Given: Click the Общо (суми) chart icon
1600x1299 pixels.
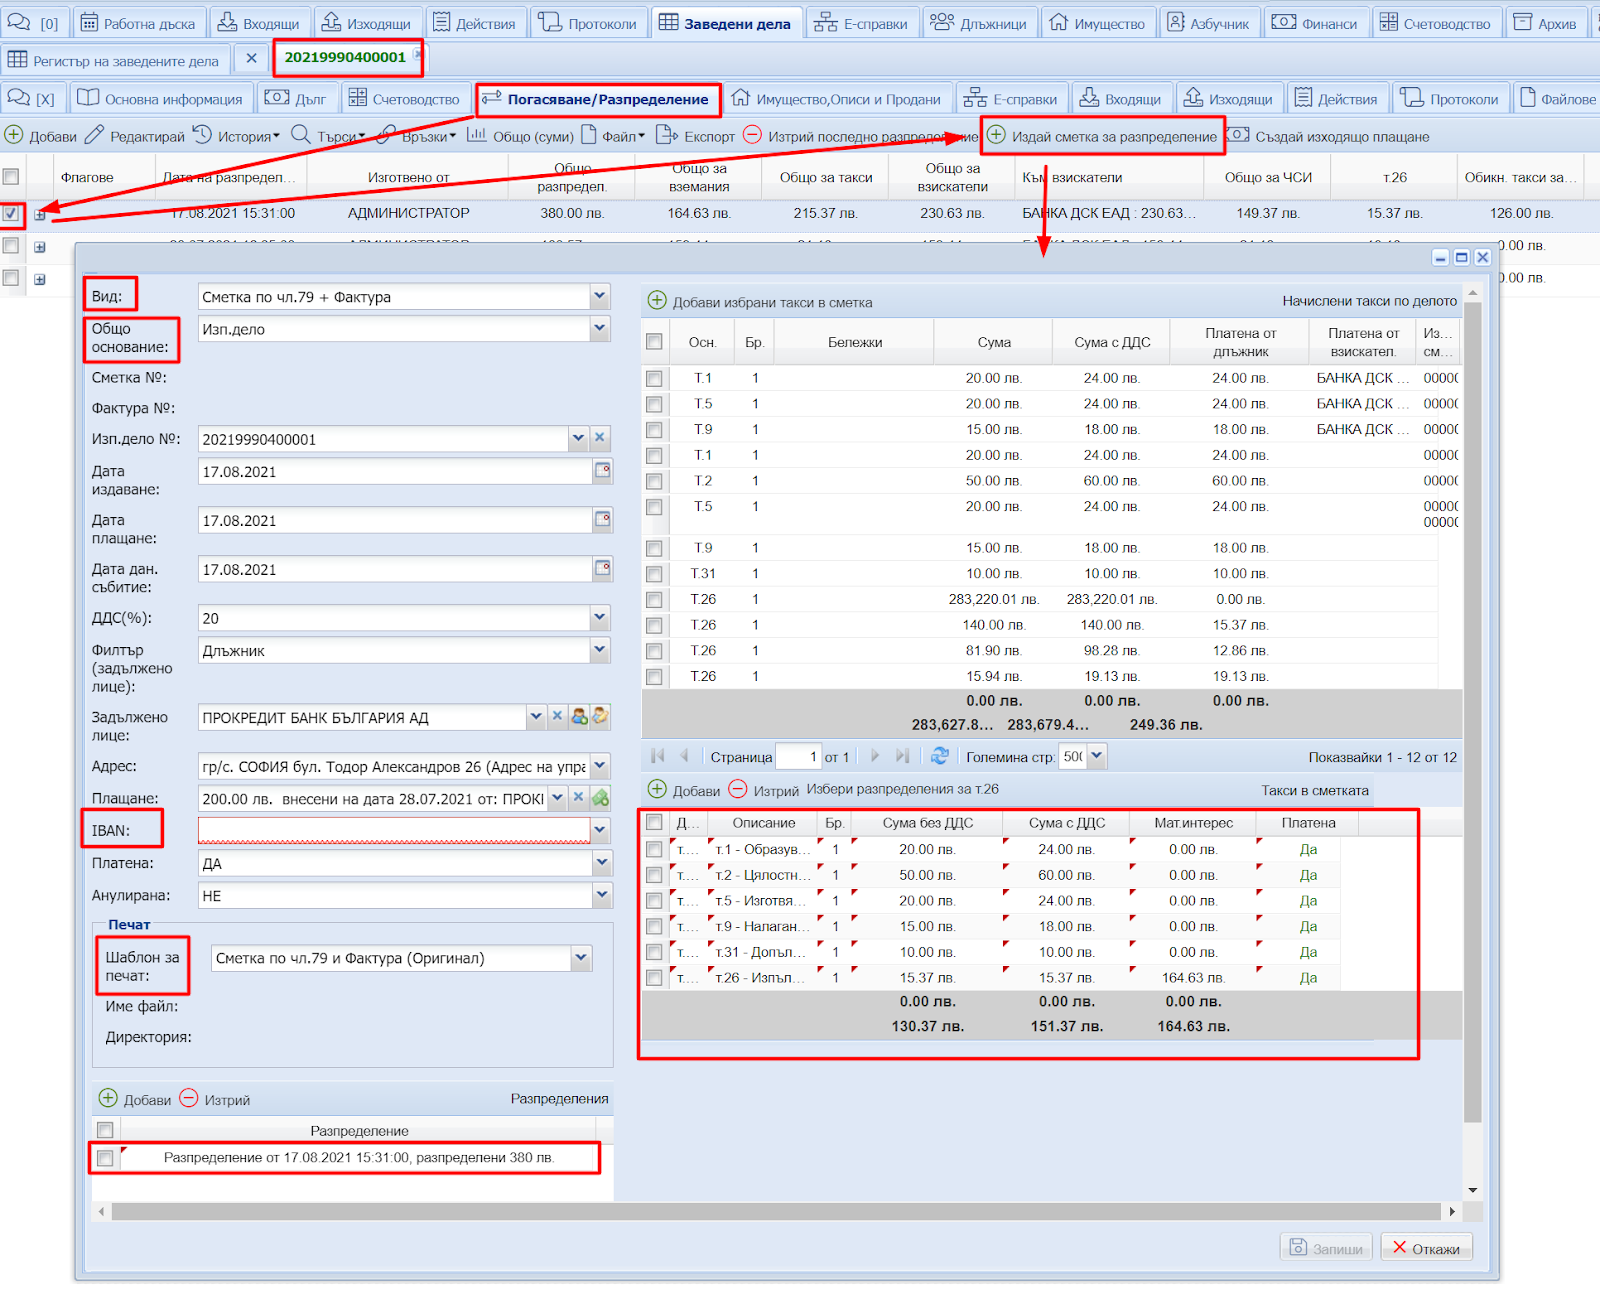Looking at the screenshot, I should click(476, 135).
